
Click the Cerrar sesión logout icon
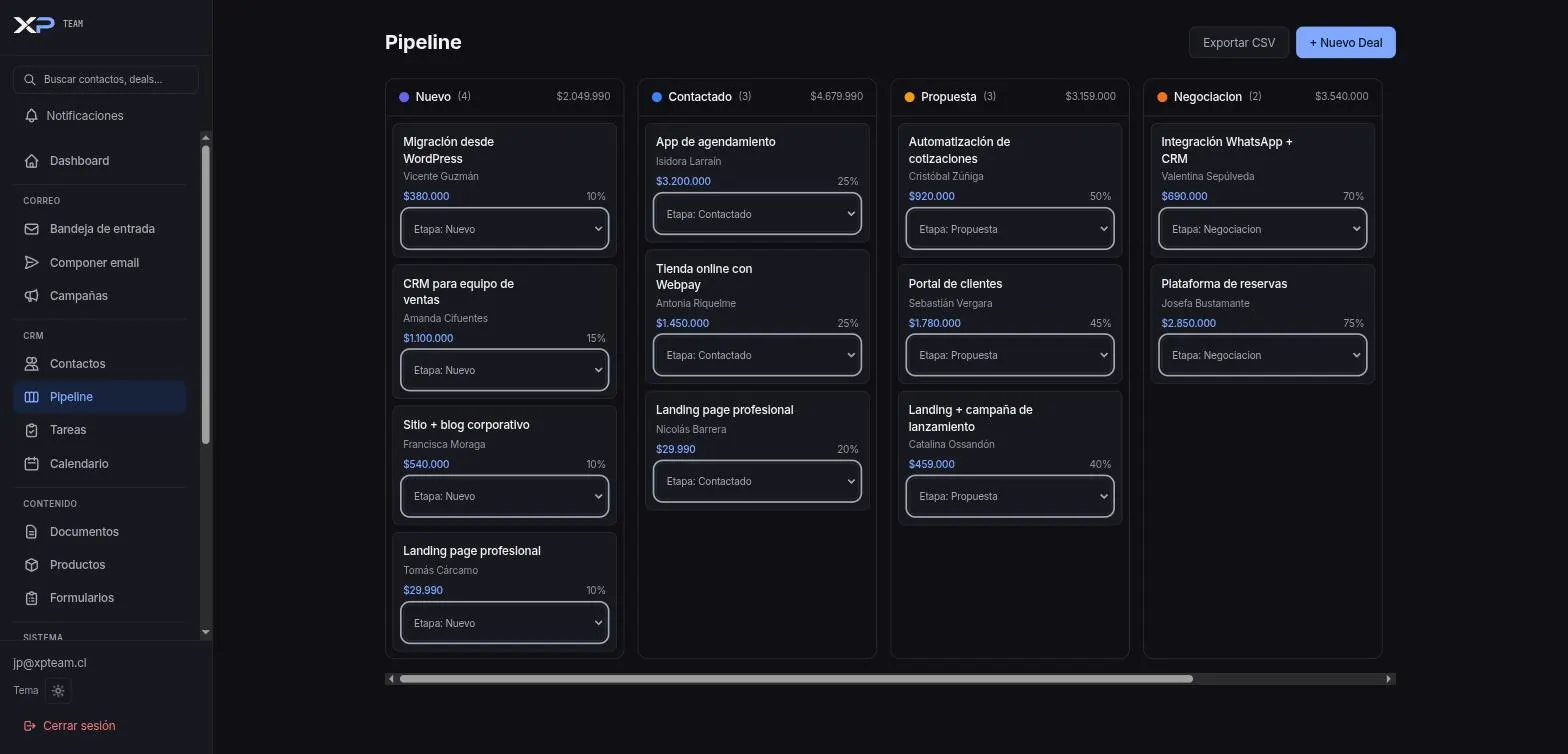click(30, 726)
